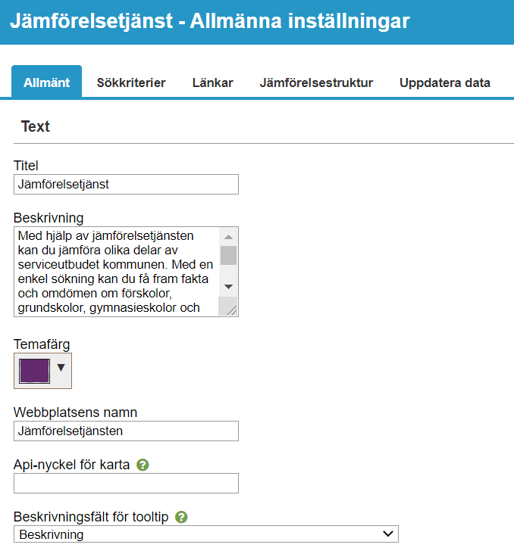Select the Uppdatera data tab
Viewport: 514px width, 554px height.
coord(445,83)
